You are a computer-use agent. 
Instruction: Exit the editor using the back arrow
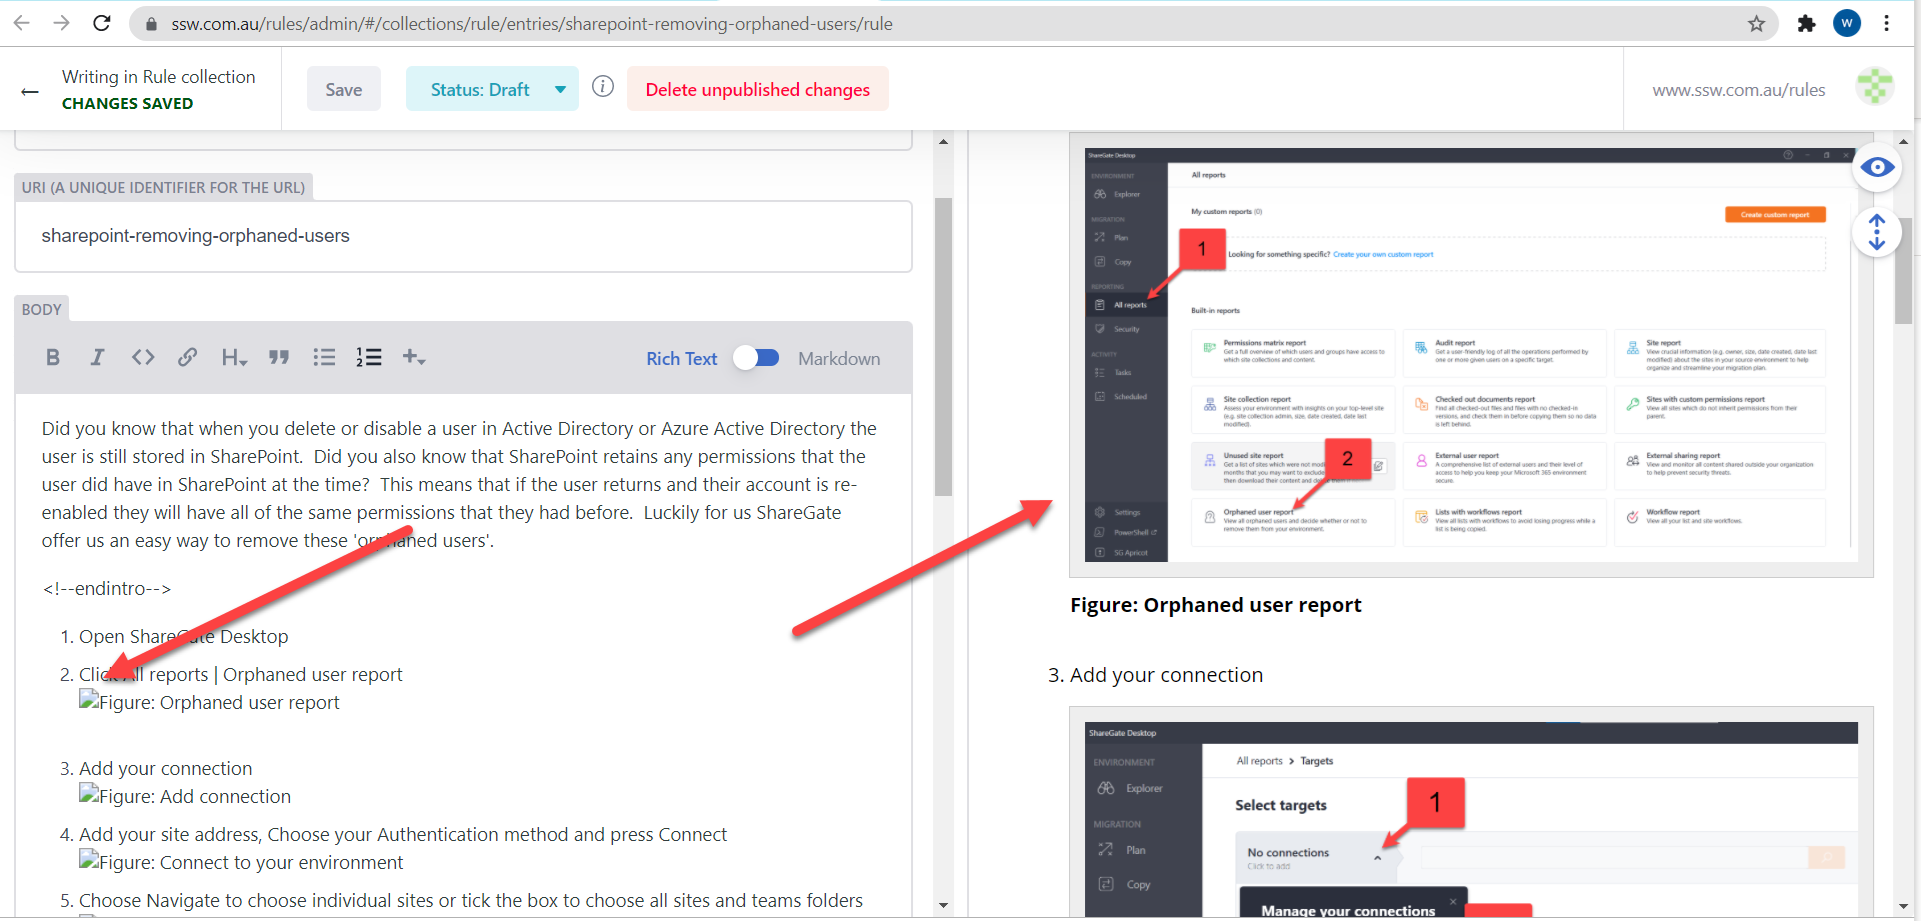(30, 92)
